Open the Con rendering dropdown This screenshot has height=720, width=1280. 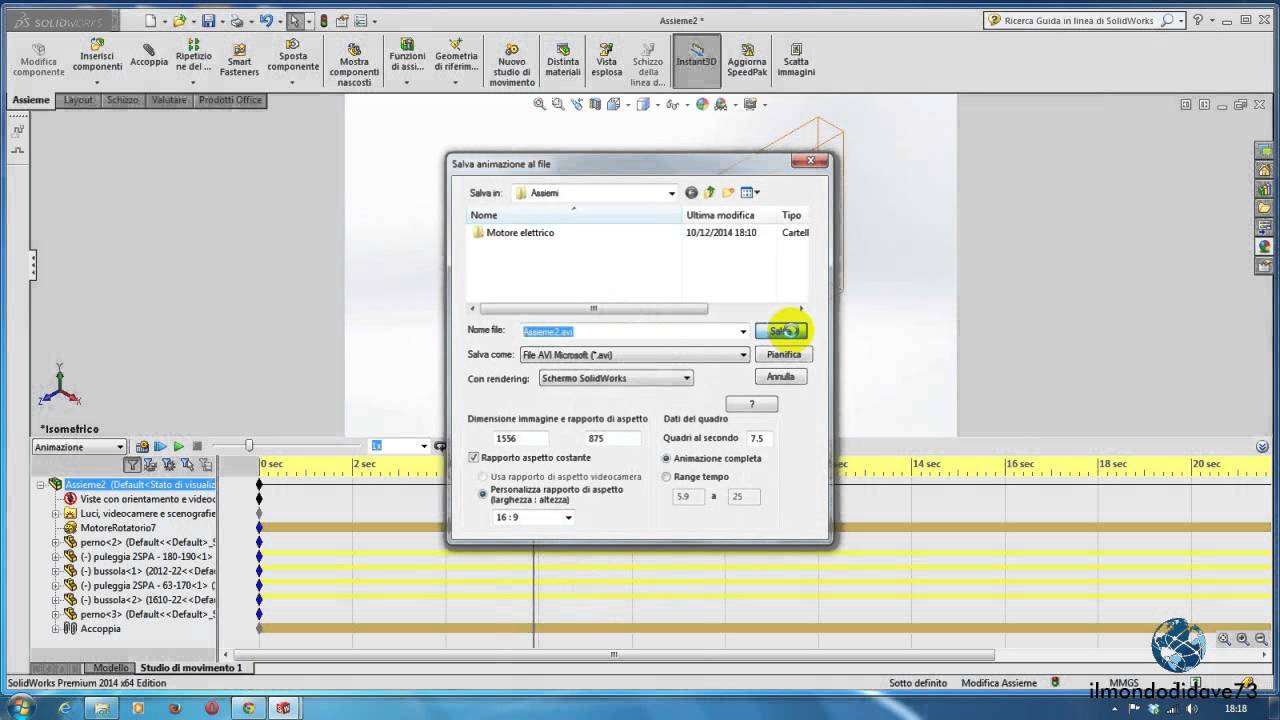[x=615, y=378]
